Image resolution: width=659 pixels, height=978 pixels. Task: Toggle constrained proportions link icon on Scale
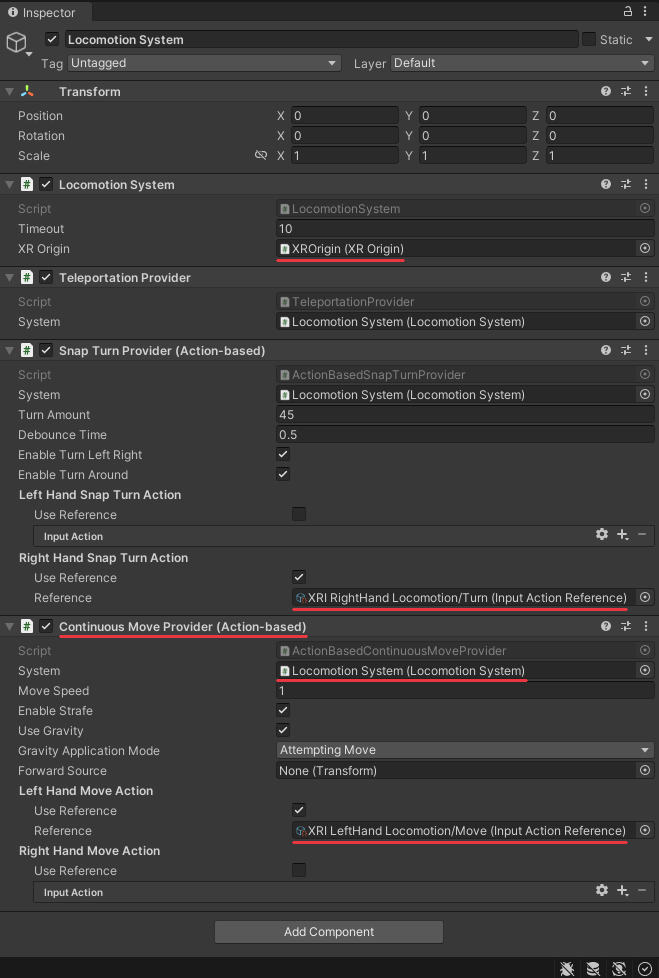pos(261,155)
